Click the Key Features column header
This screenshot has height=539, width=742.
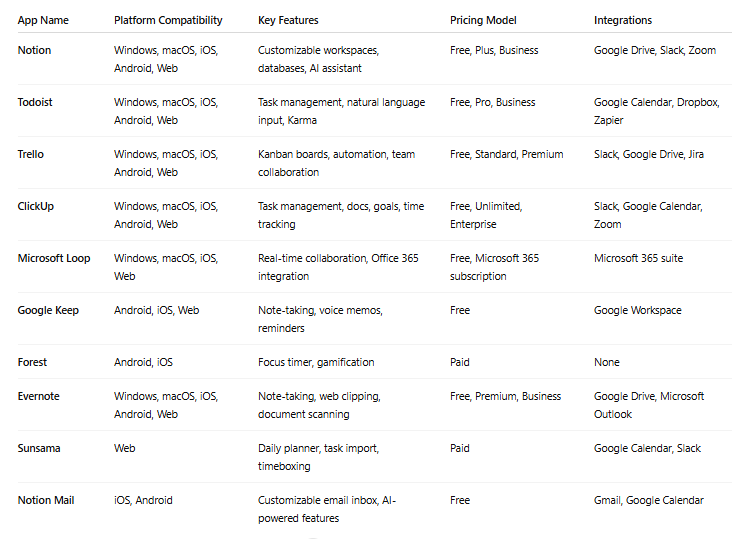(288, 20)
